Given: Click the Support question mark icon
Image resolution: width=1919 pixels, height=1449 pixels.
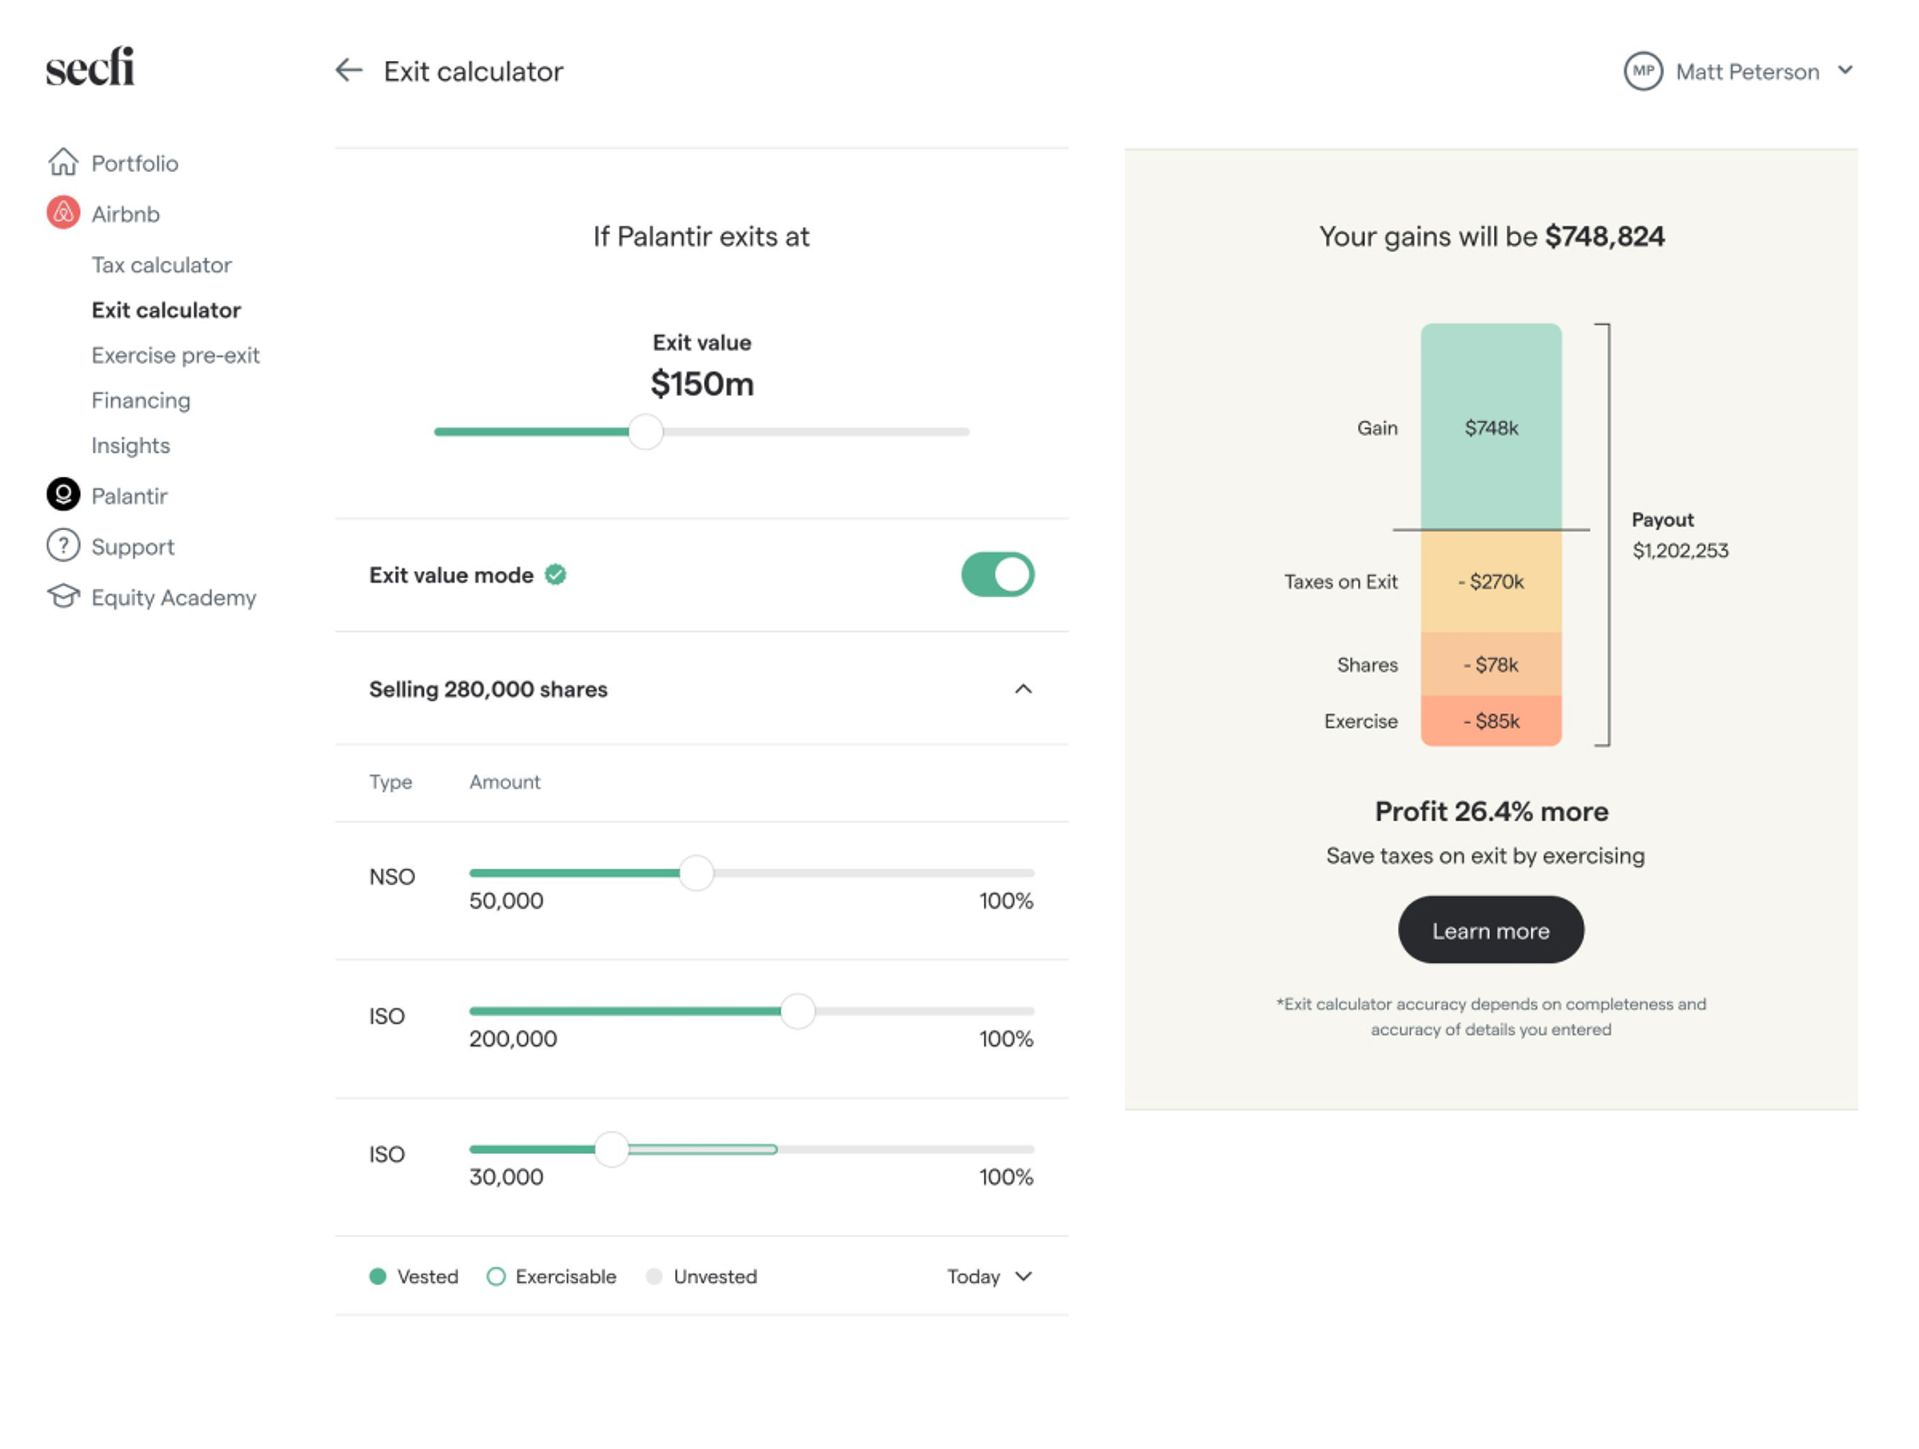Looking at the screenshot, I should point(63,546).
